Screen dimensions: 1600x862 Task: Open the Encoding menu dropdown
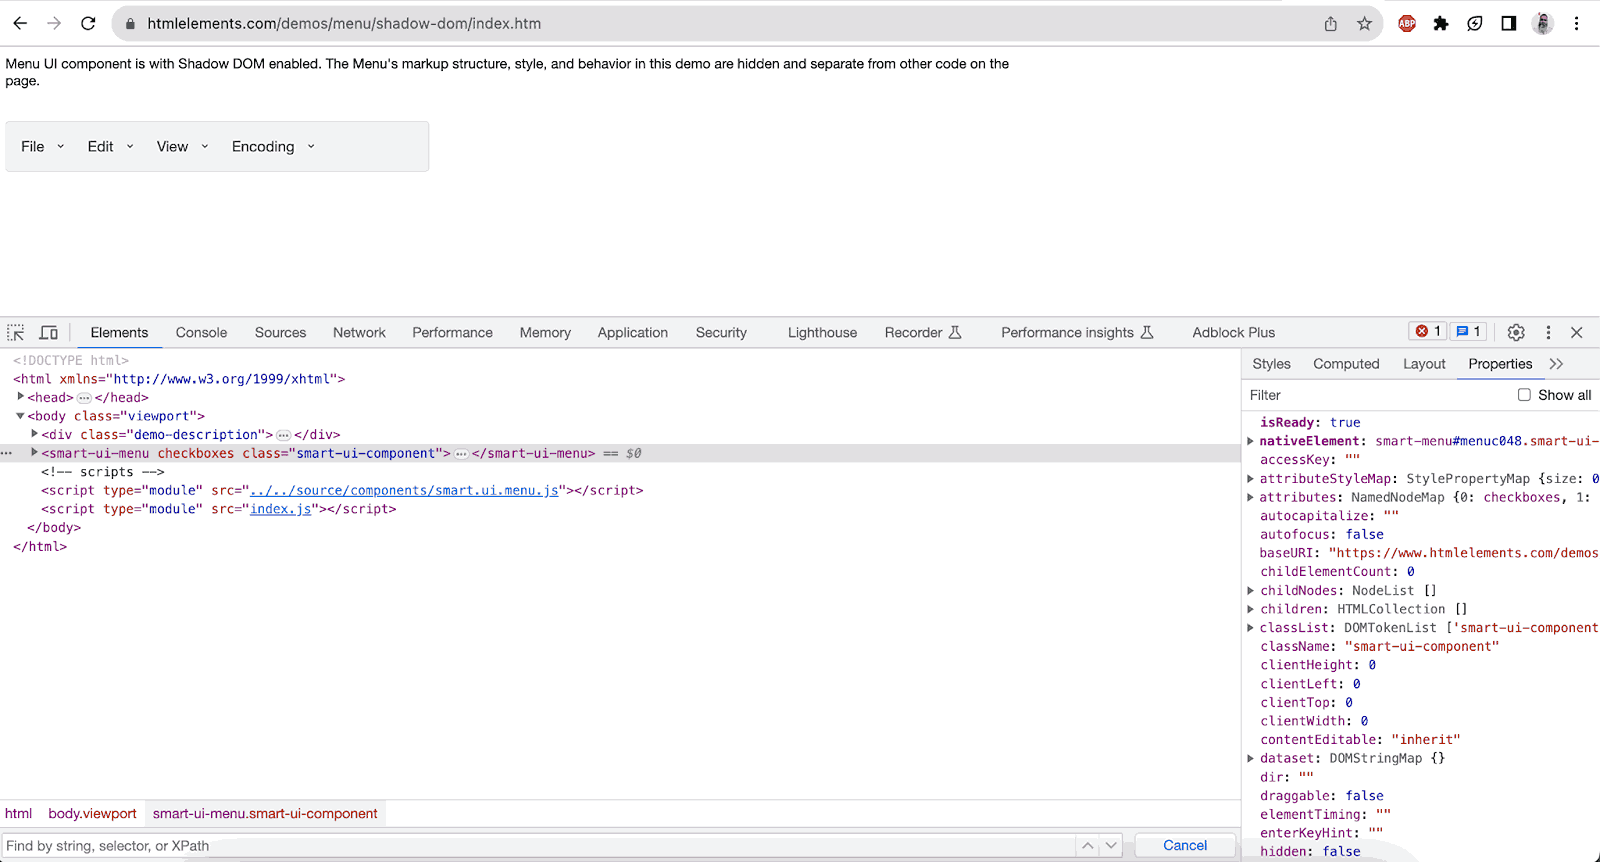point(272,147)
